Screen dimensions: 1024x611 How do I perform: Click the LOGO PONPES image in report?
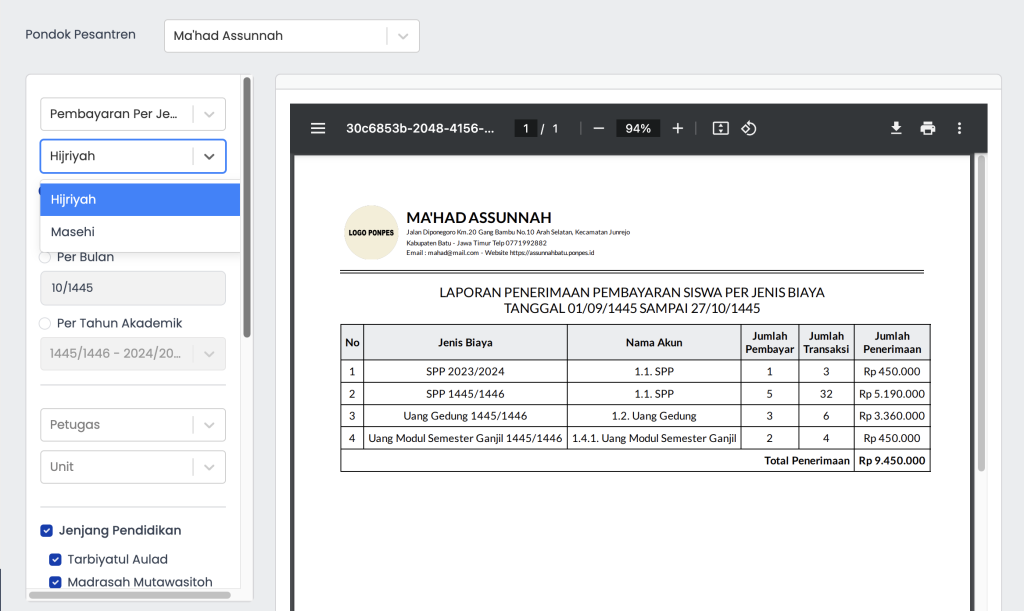tap(371, 232)
